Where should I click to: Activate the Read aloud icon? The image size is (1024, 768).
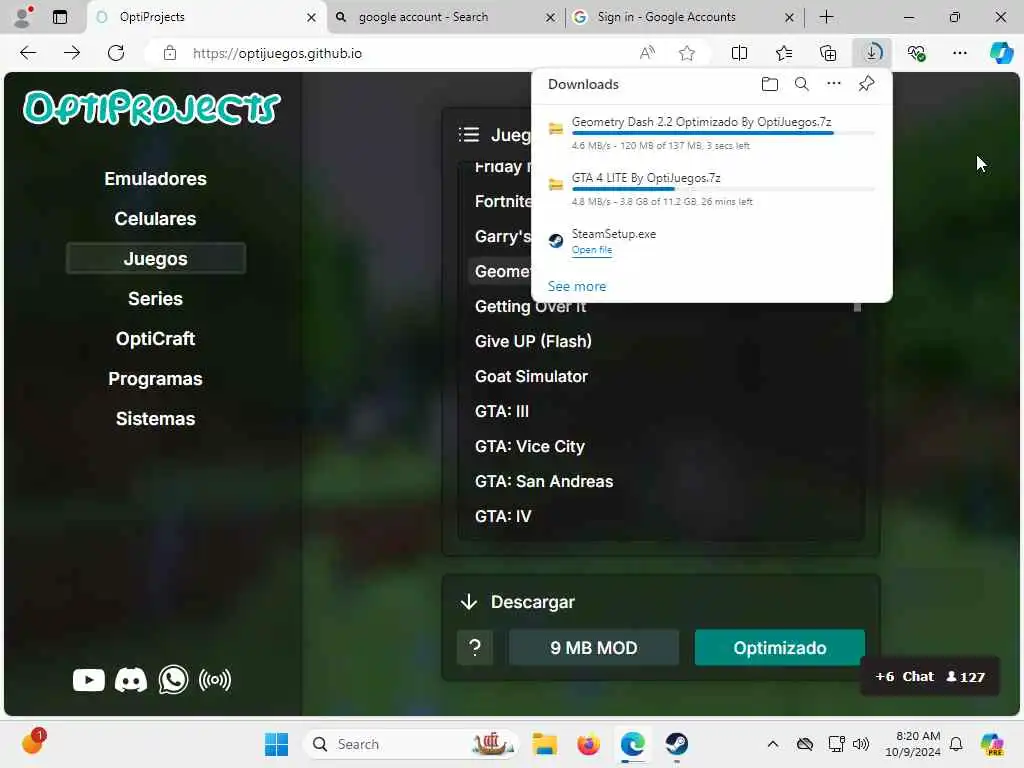[x=647, y=53]
